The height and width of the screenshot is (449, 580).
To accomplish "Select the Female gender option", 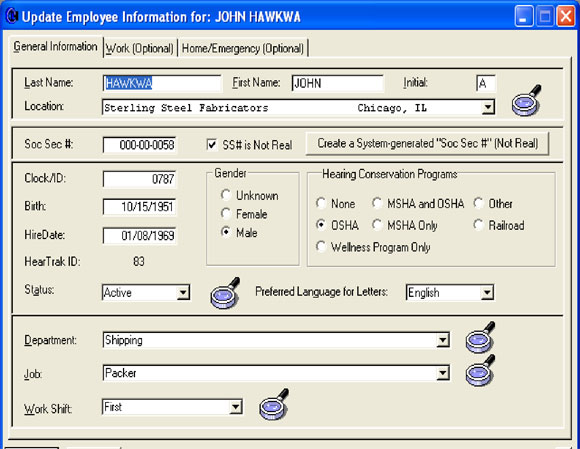I will [226, 213].
